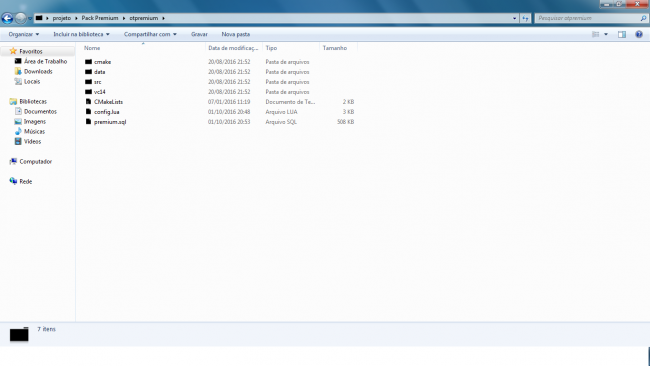Screen dimensions: 650x366
Task: Go back with the Back arrow button
Action: coord(7,18)
